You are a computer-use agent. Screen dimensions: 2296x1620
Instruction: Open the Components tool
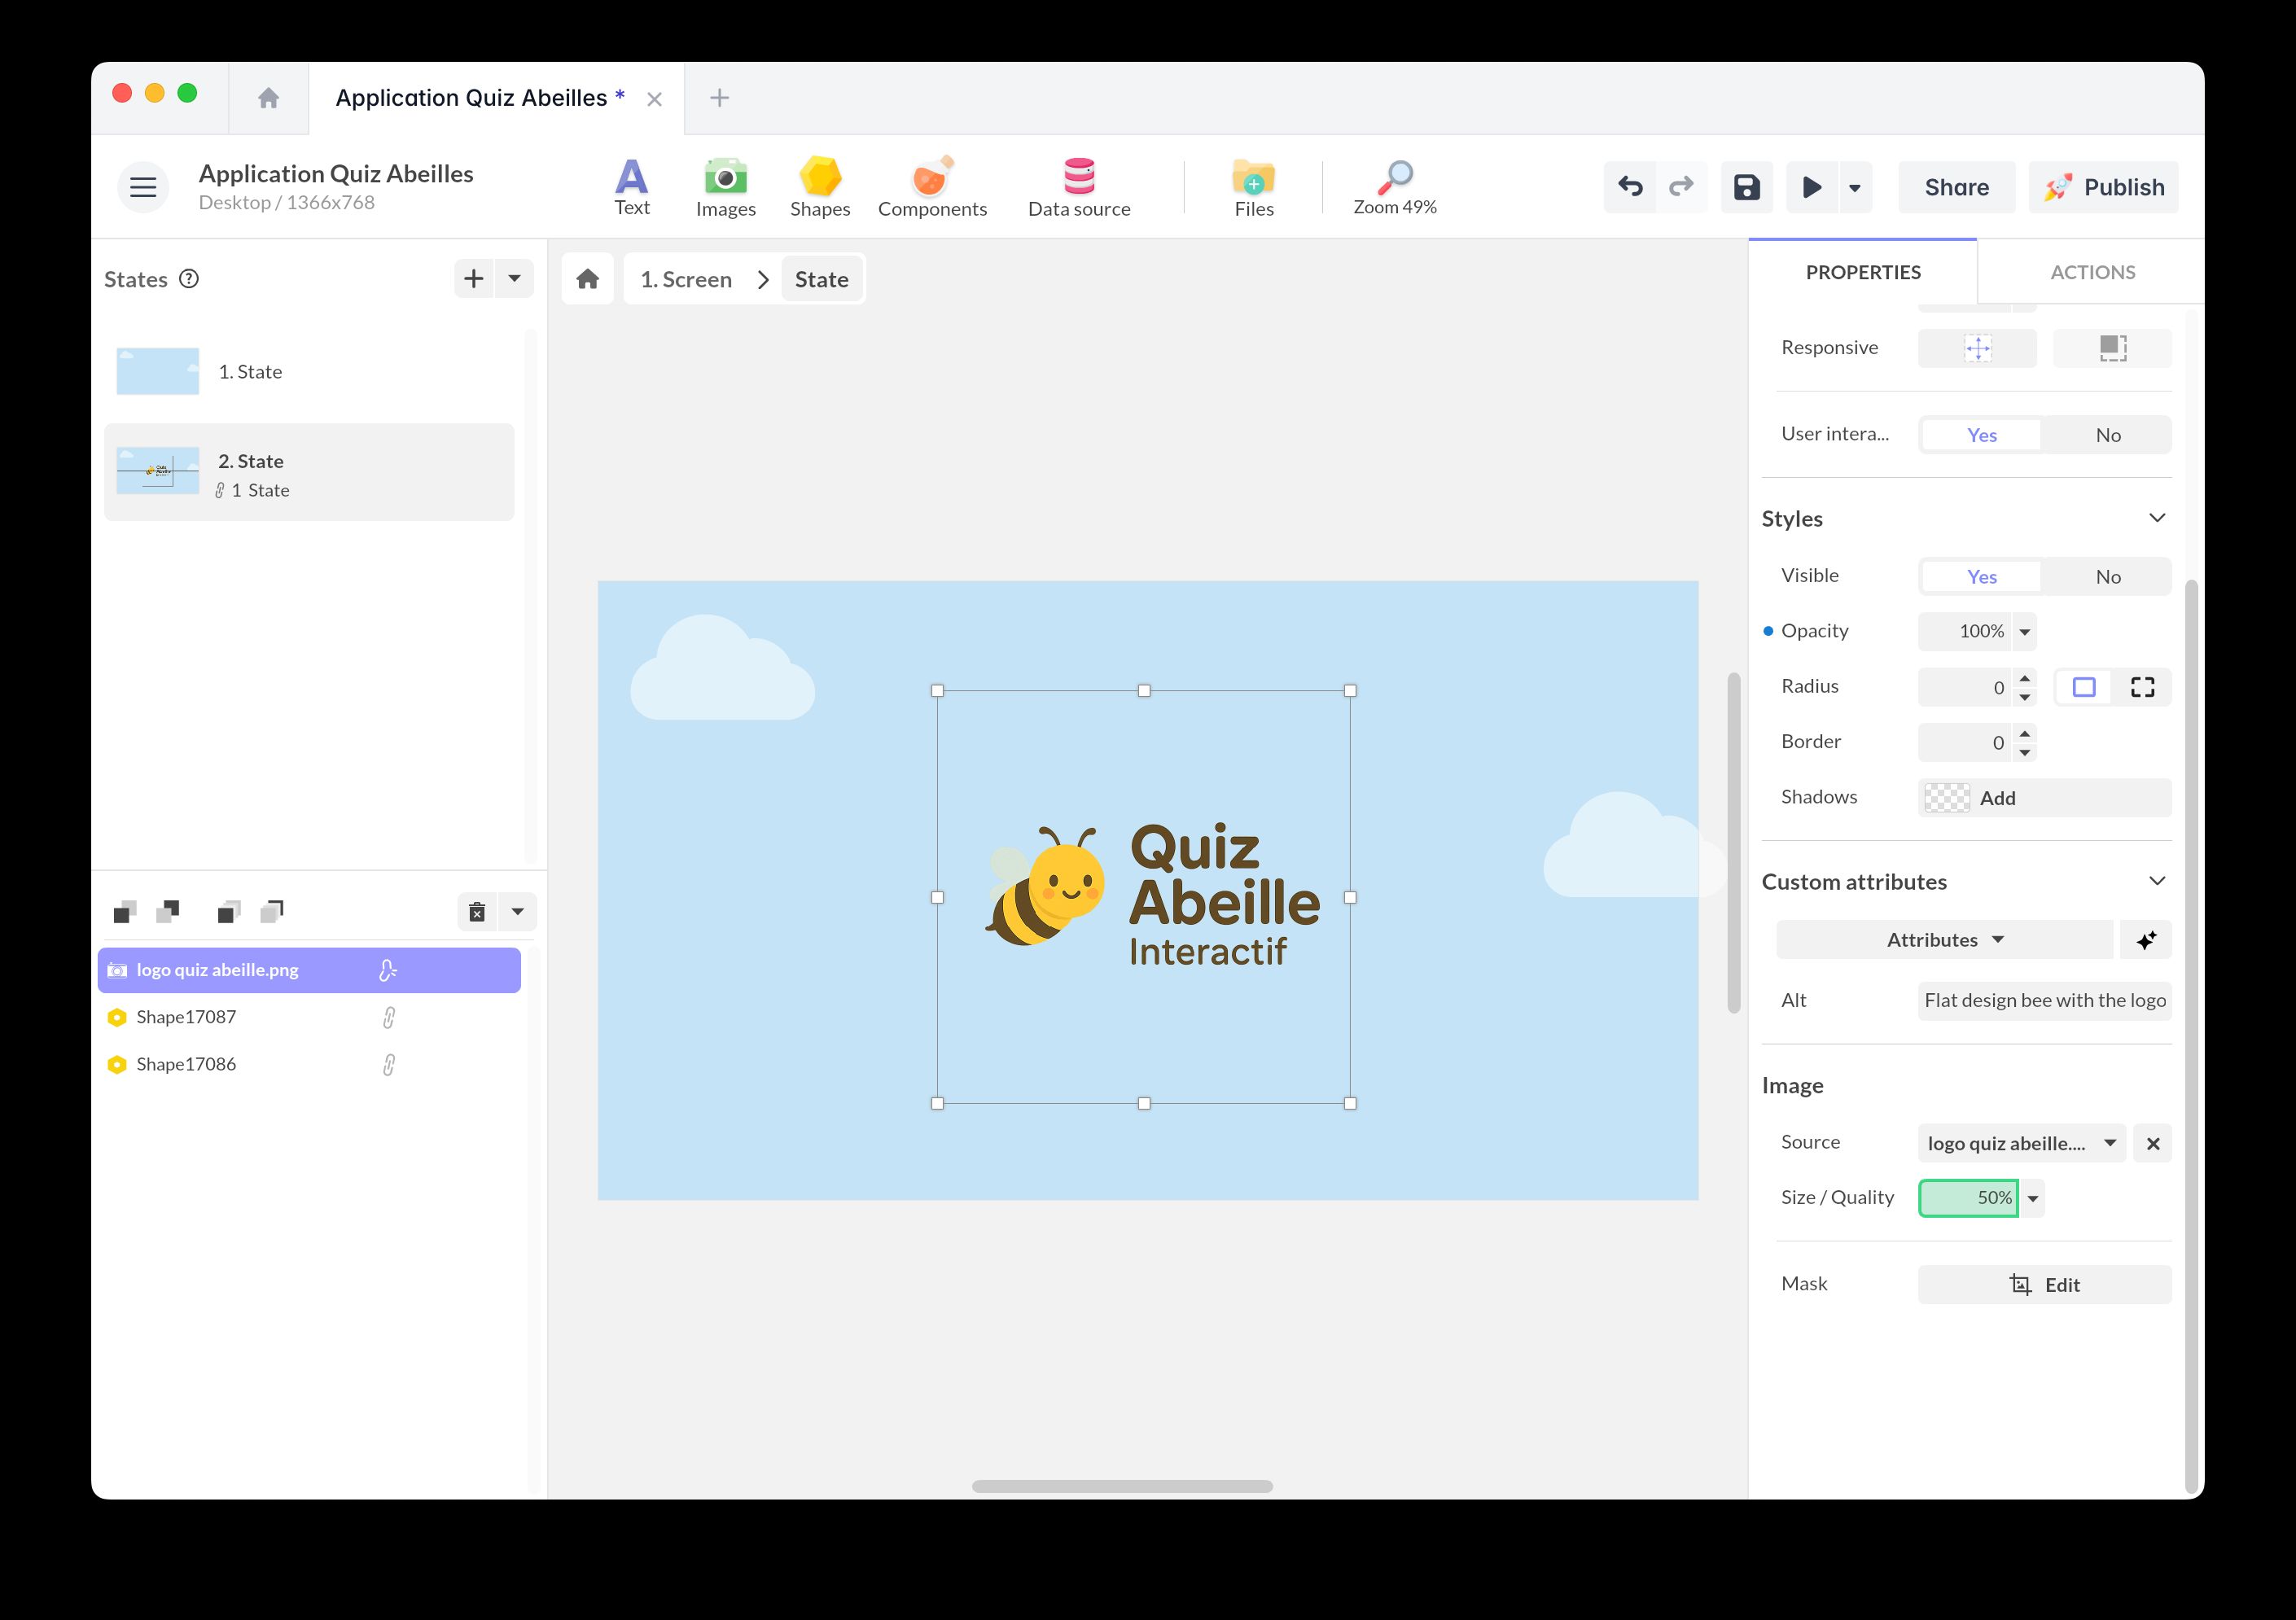(931, 187)
